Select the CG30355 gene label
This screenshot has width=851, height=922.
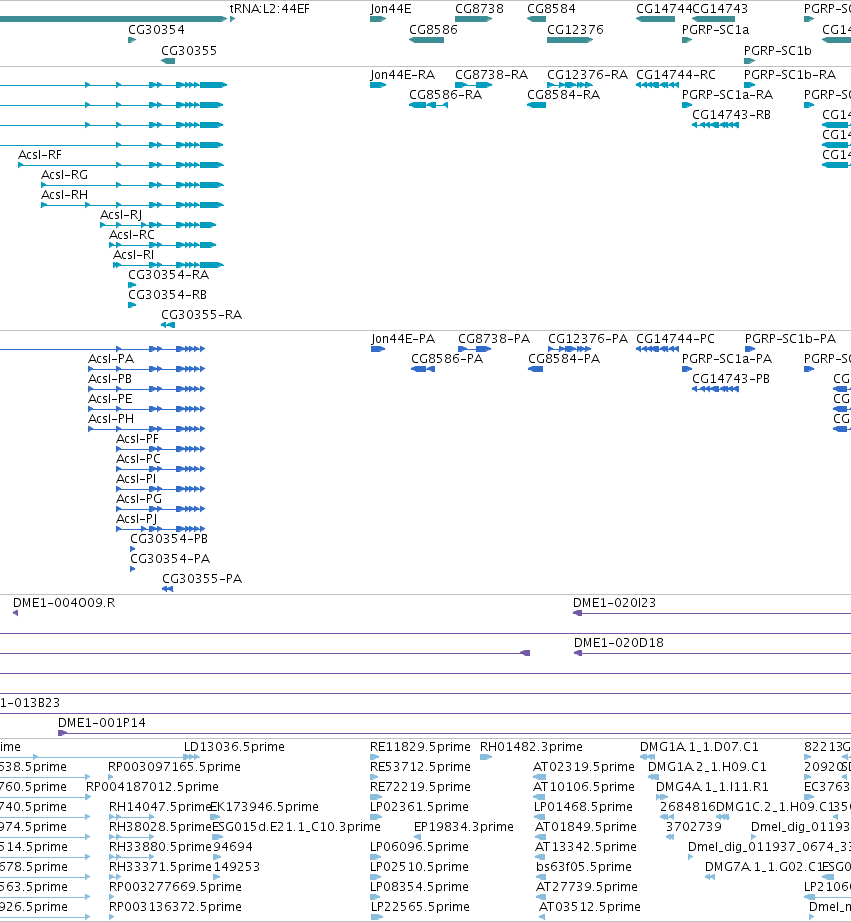tap(189, 51)
